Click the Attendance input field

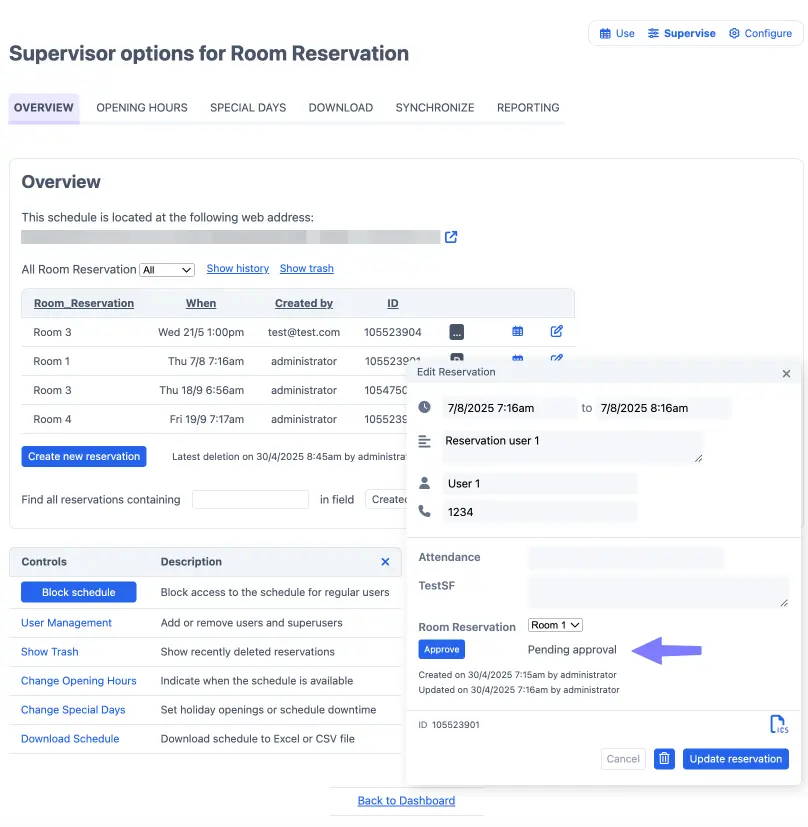coord(626,557)
